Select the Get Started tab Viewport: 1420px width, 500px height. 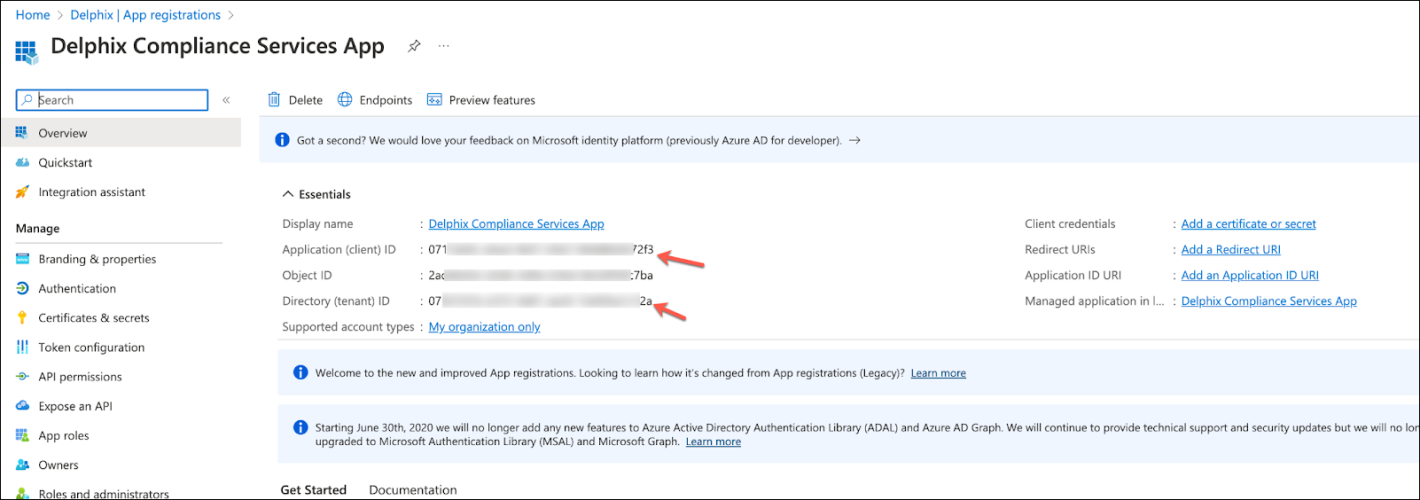click(313, 490)
